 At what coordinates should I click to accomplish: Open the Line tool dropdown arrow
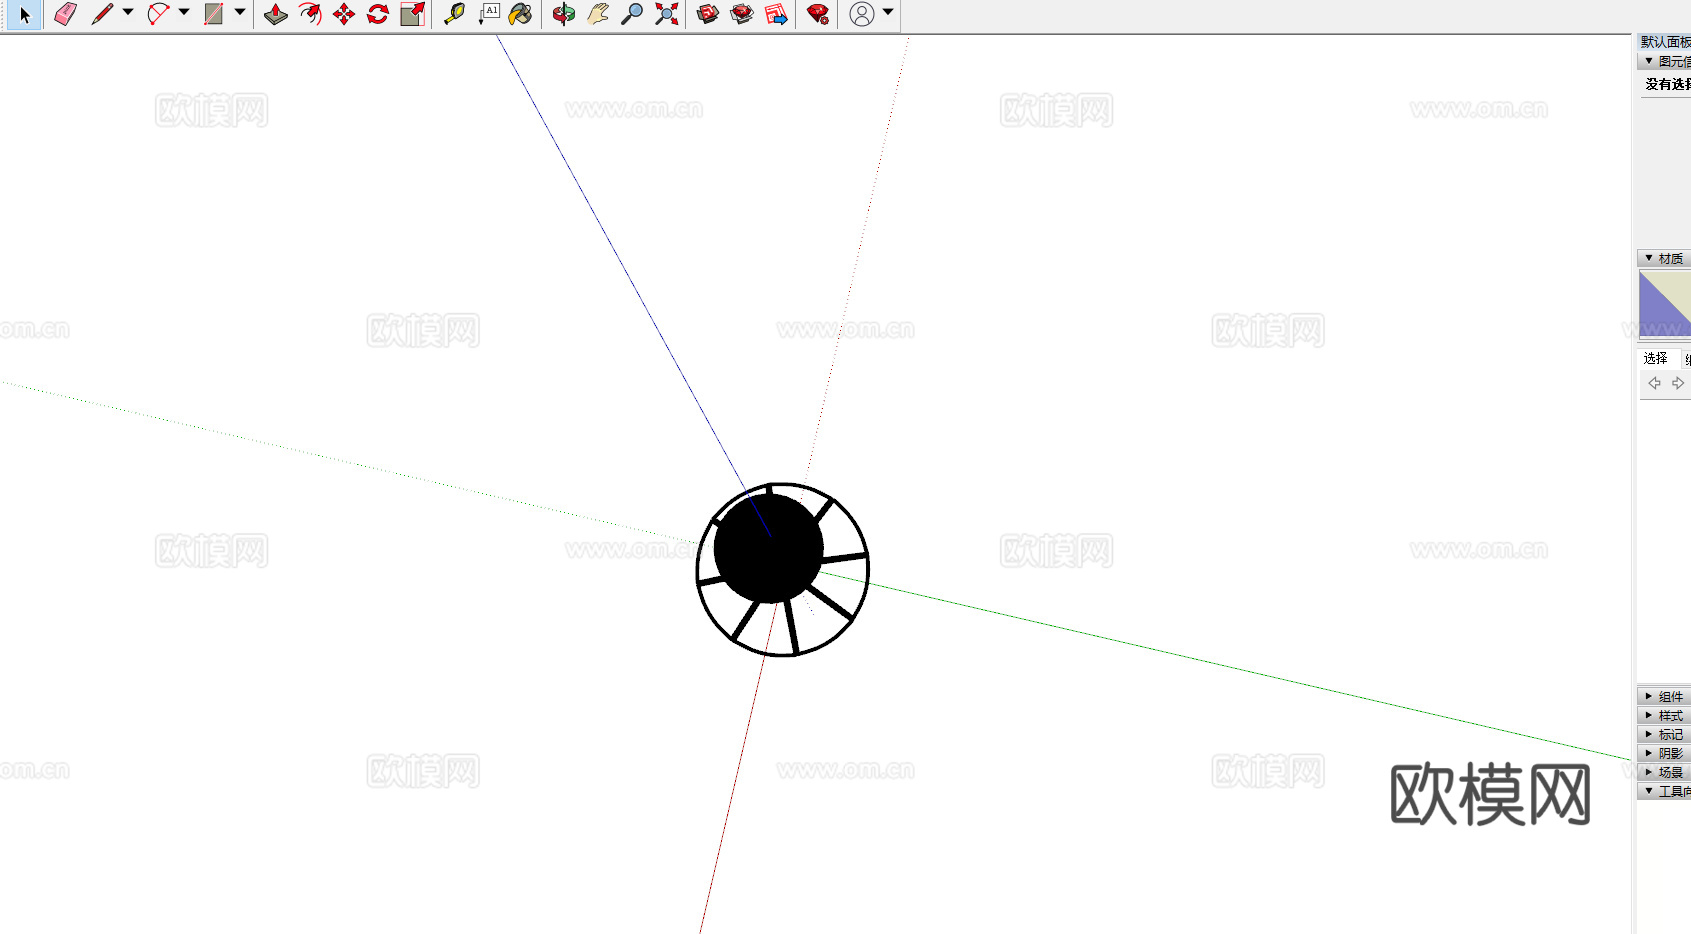pos(128,12)
